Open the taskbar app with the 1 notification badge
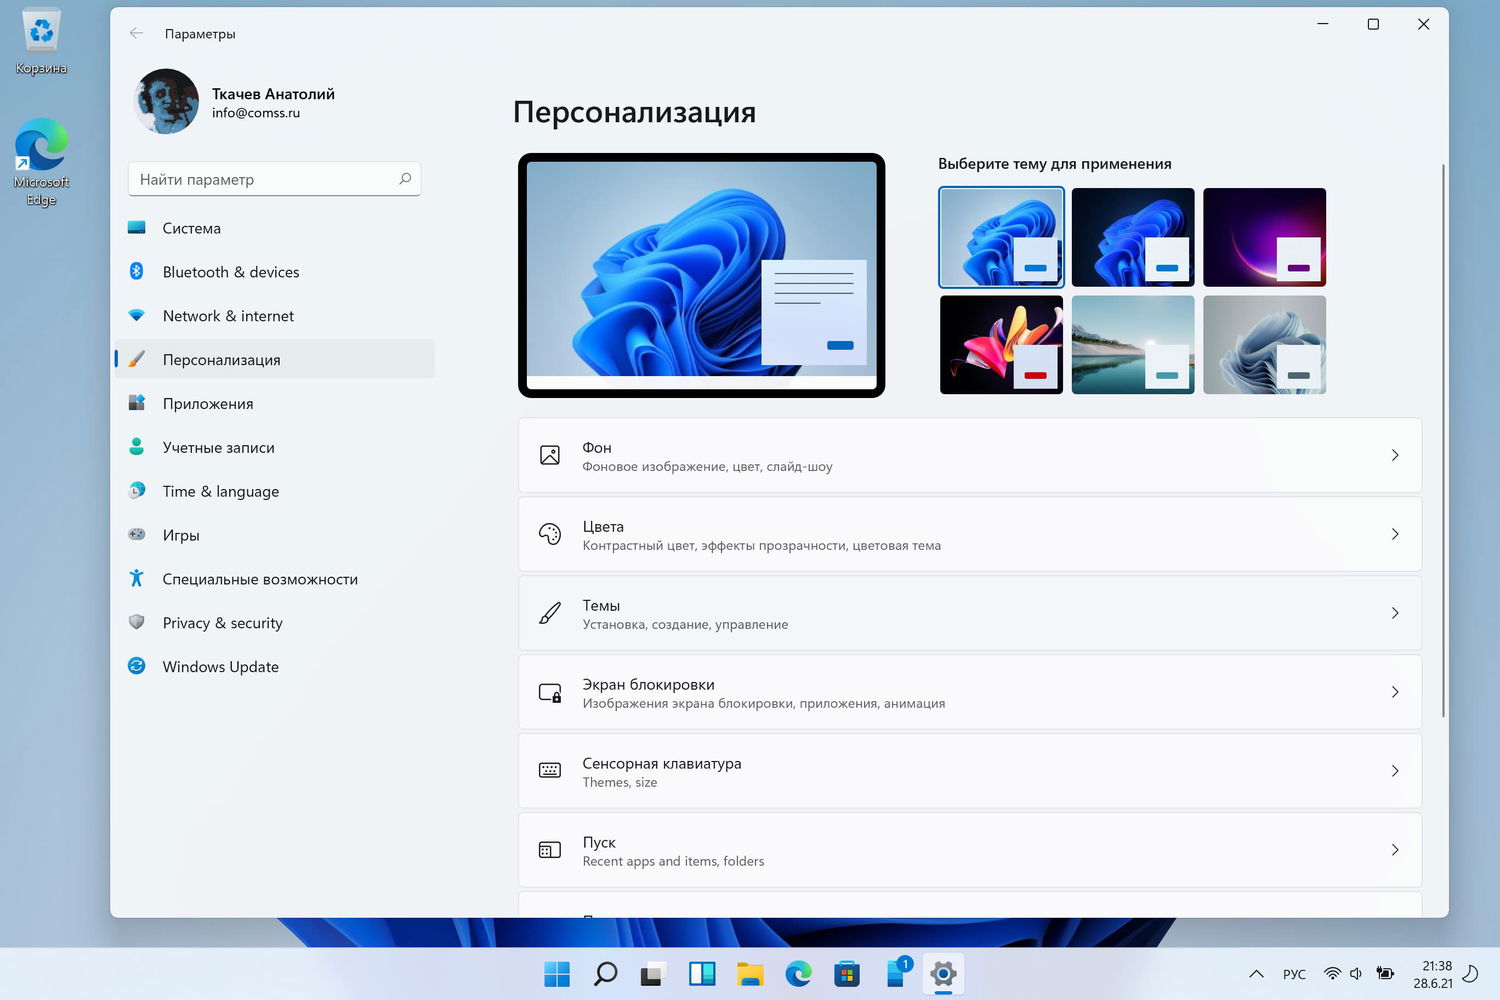 (897, 972)
